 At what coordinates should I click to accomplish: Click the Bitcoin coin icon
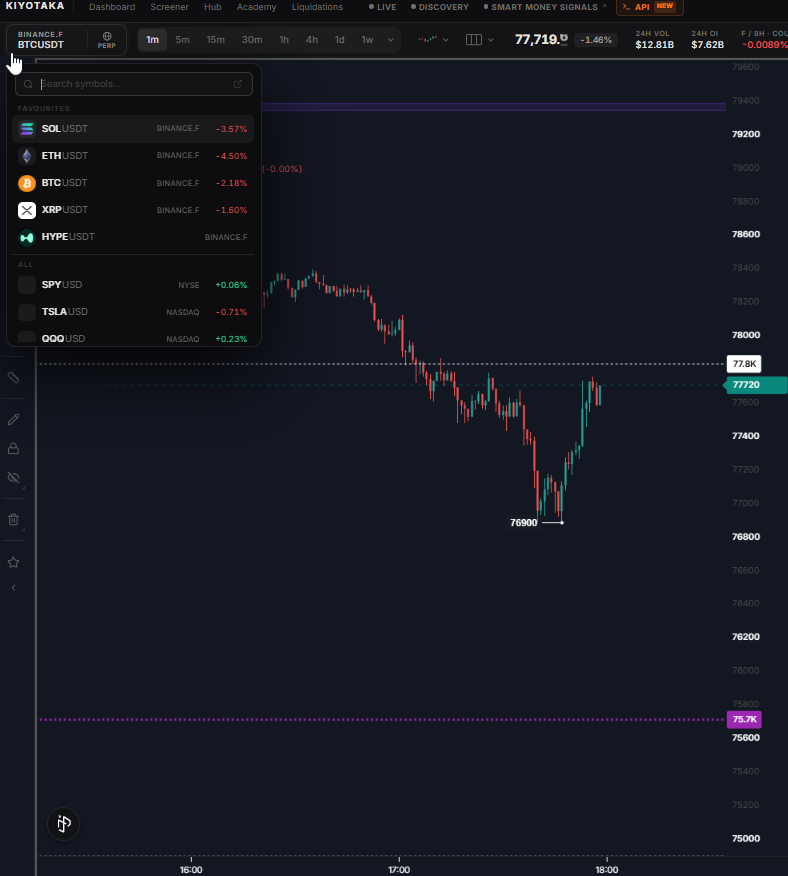click(x=27, y=183)
